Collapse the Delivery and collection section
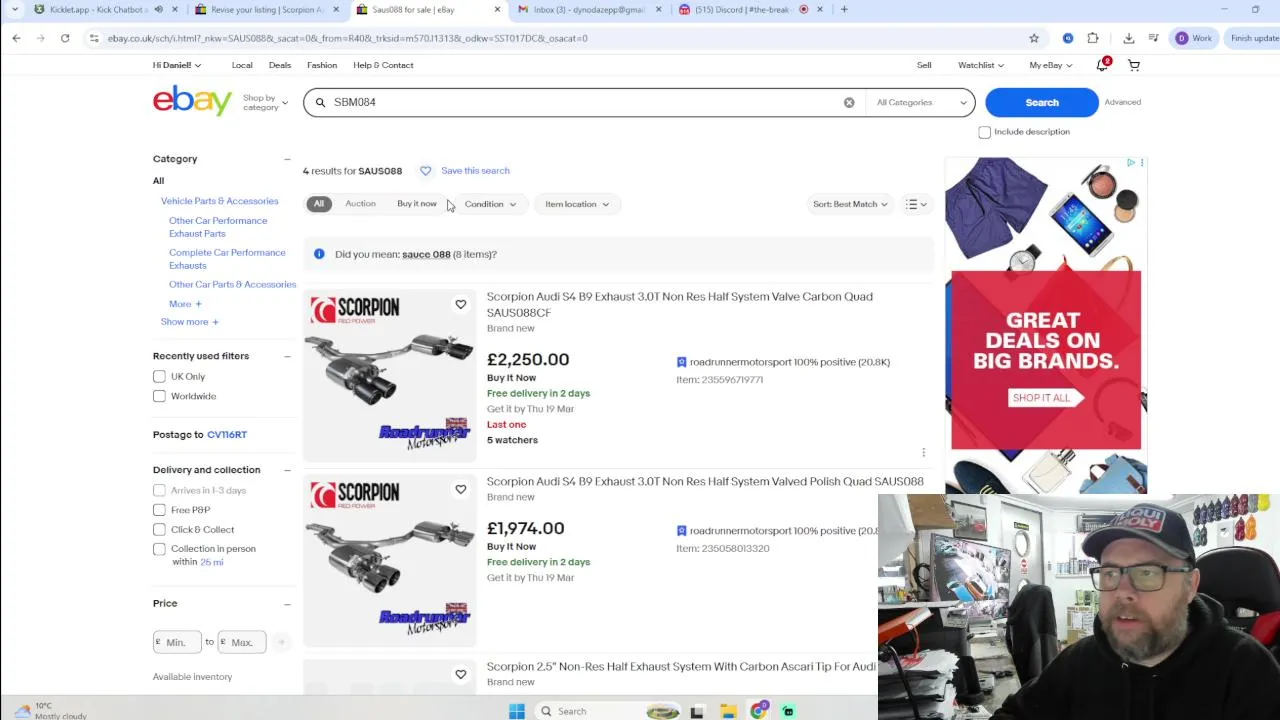 pyautogui.click(x=287, y=470)
